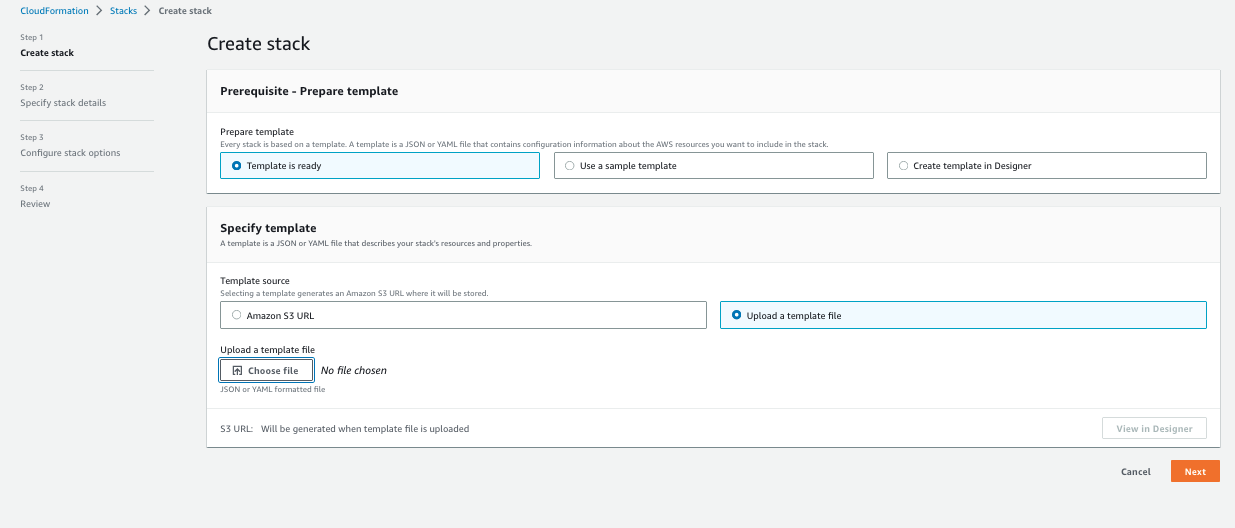Cancel the stack creation
The height and width of the screenshot is (528, 1235).
click(1135, 472)
